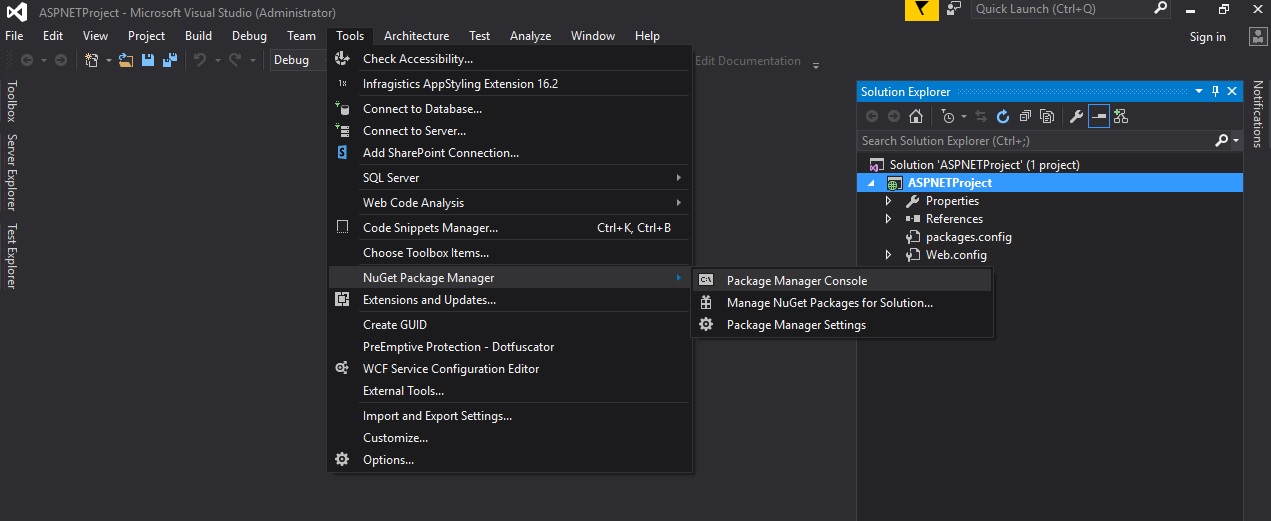Toggle auto-hide pin on Solution Explorer
The image size is (1271, 521).
point(1216,91)
